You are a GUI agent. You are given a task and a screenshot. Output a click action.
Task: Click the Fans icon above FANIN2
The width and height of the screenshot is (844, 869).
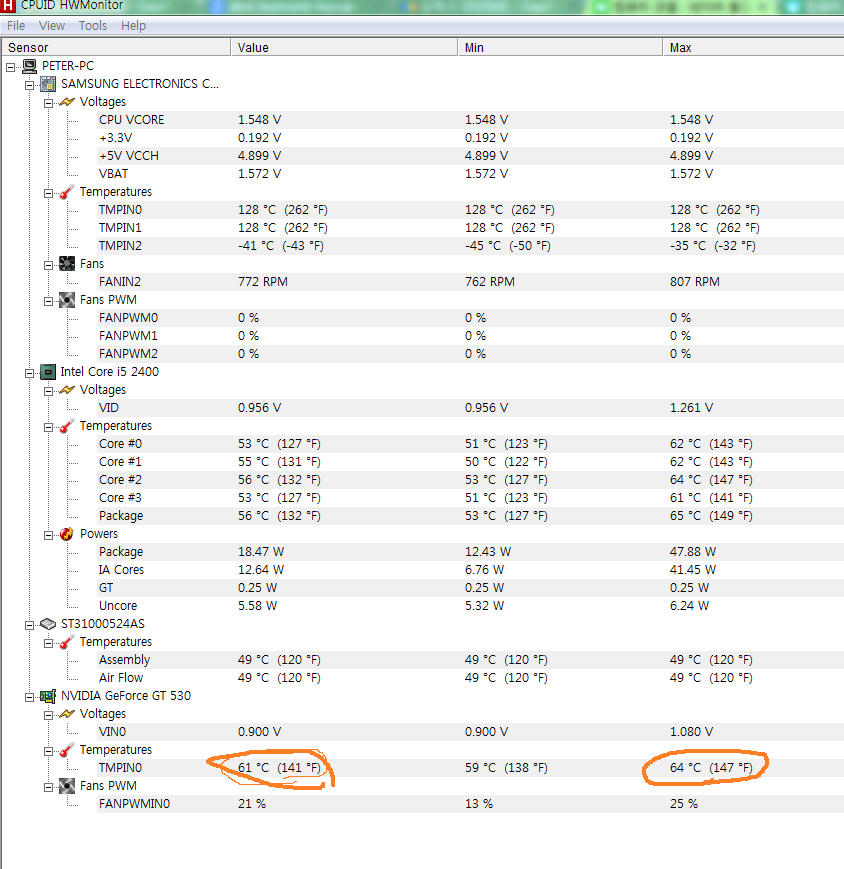tap(67, 264)
